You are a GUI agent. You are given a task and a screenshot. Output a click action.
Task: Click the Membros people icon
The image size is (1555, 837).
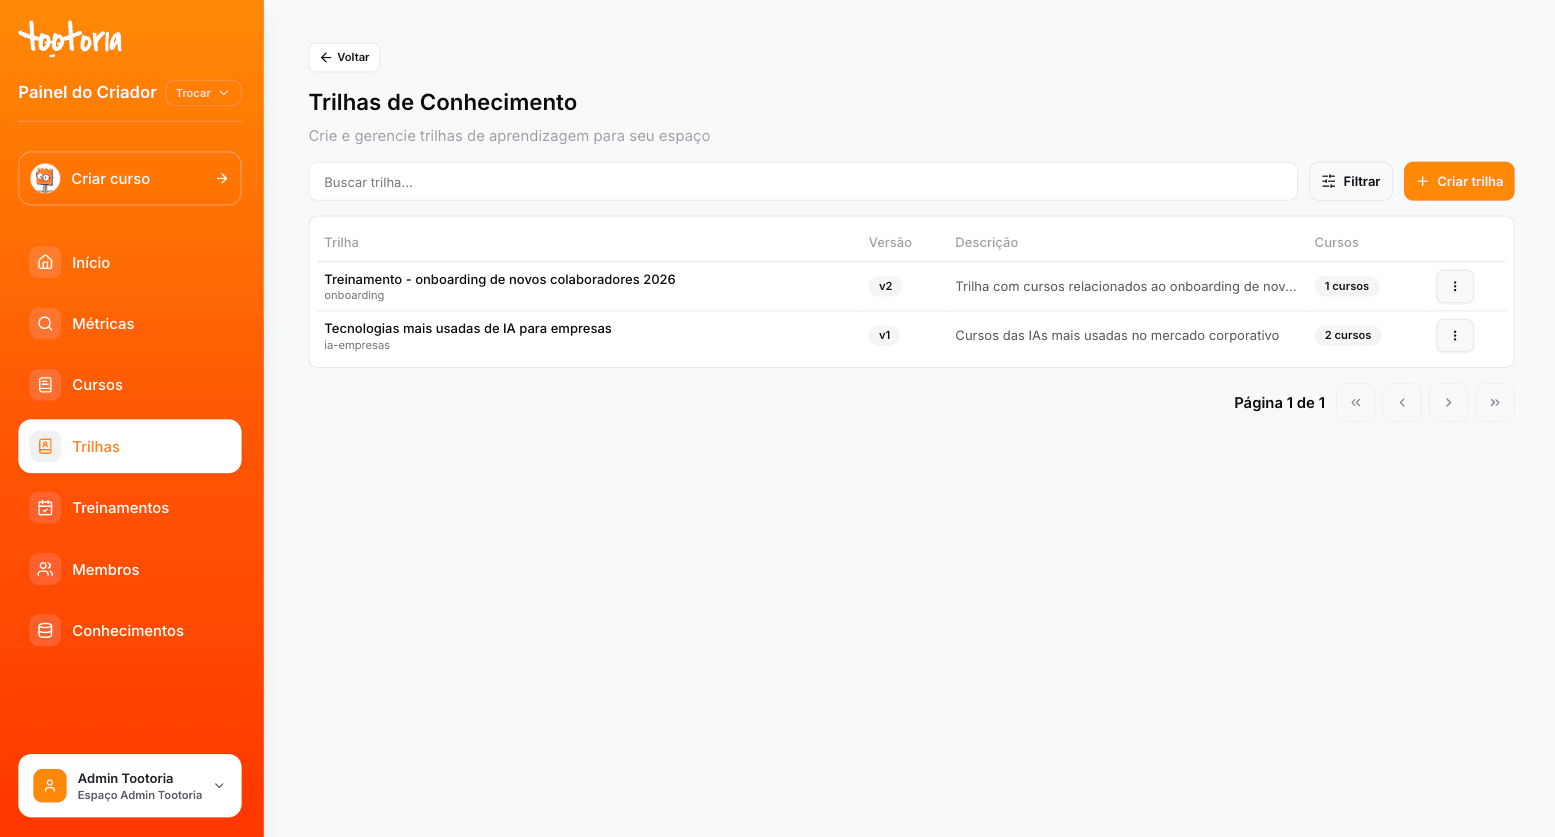[45, 570]
